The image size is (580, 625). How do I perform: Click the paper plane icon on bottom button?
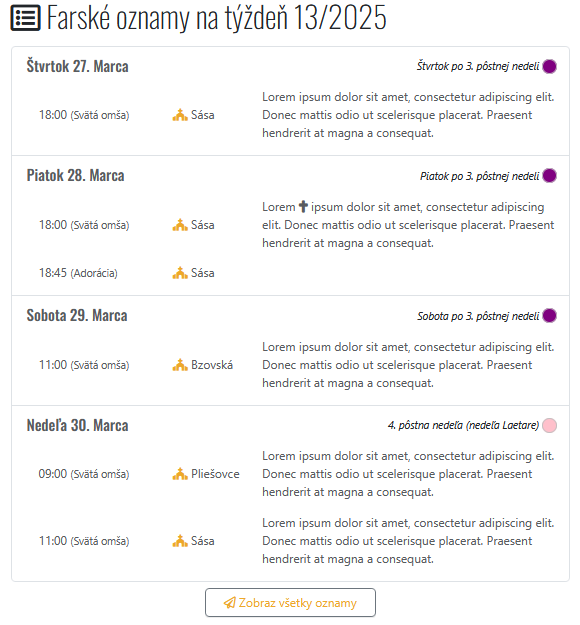[230, 603]
